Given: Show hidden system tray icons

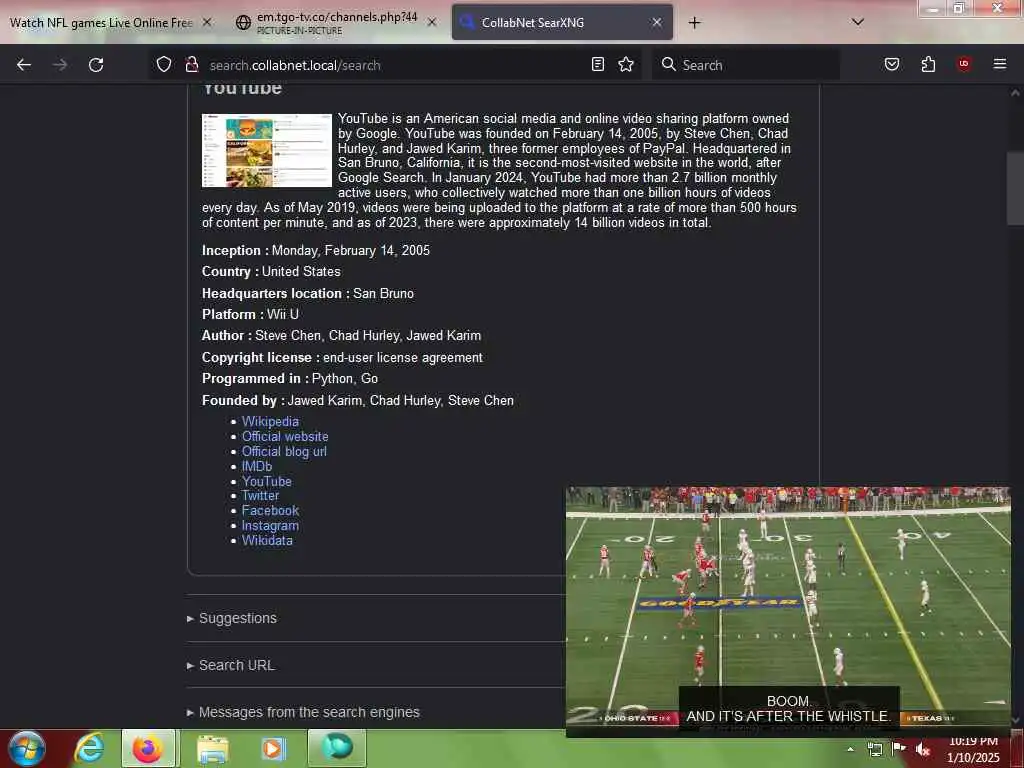Looking at the screenshot, I should click(x=850, y=749).
